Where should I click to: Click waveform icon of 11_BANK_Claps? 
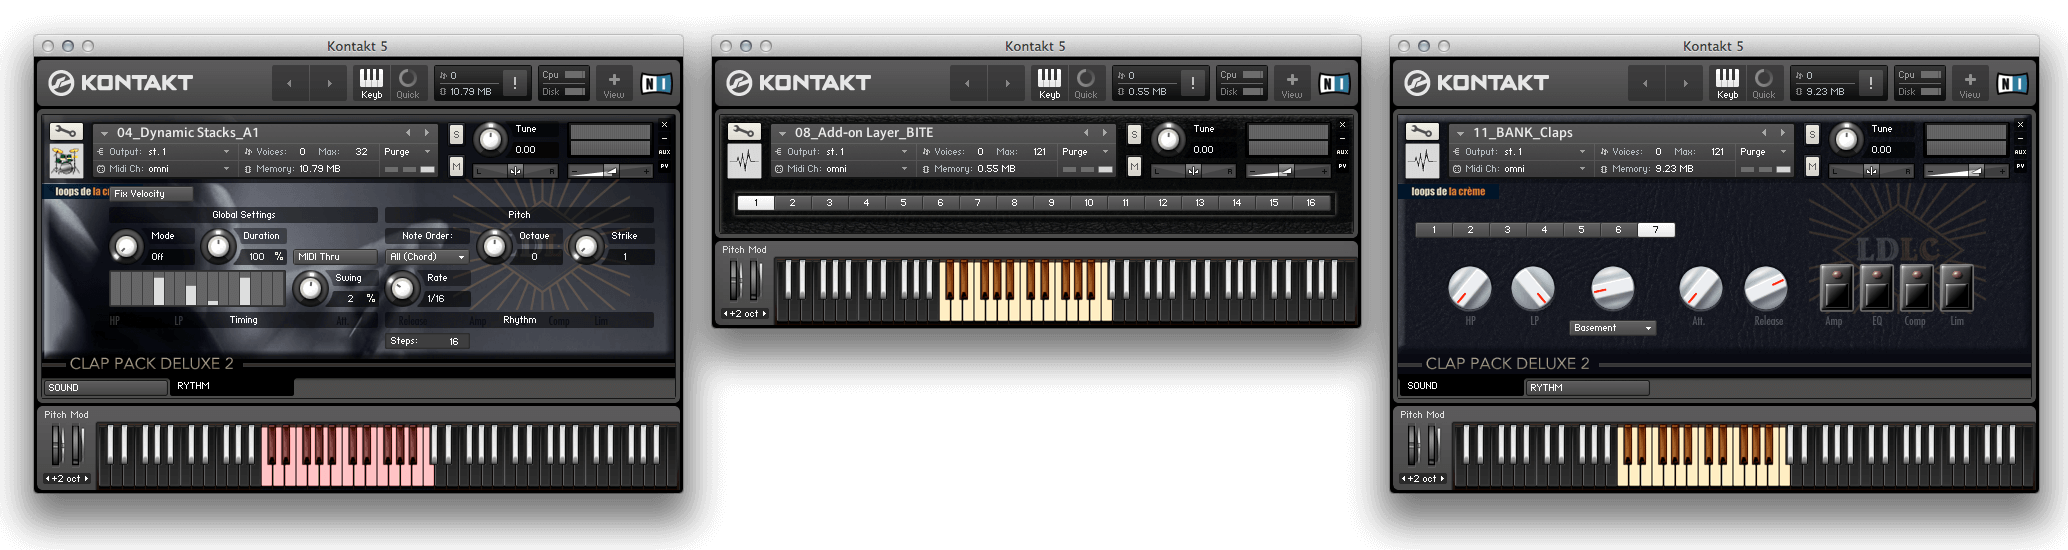coord(1422,161)
